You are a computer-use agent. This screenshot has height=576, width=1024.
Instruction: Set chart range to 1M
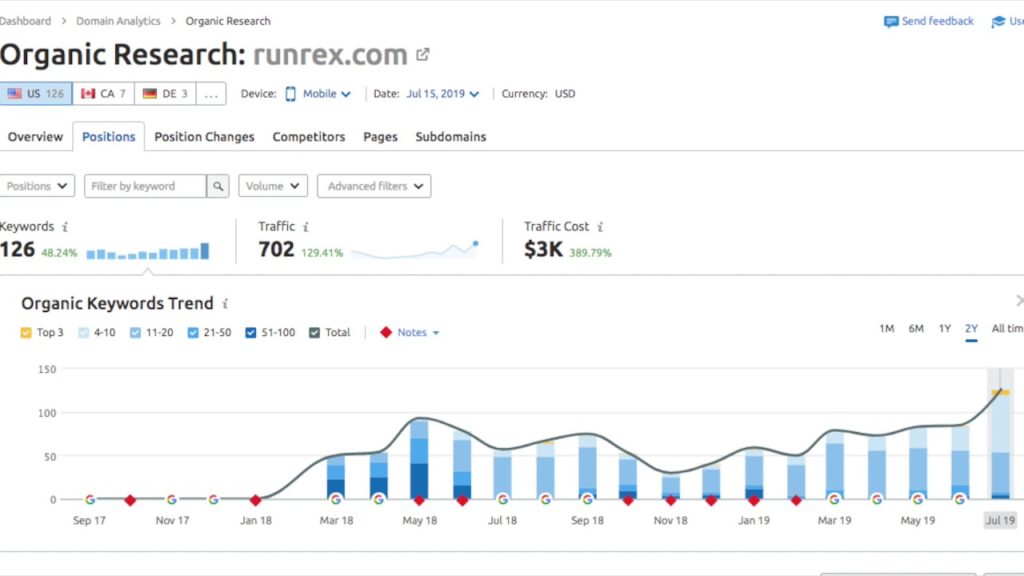(886, 328)
